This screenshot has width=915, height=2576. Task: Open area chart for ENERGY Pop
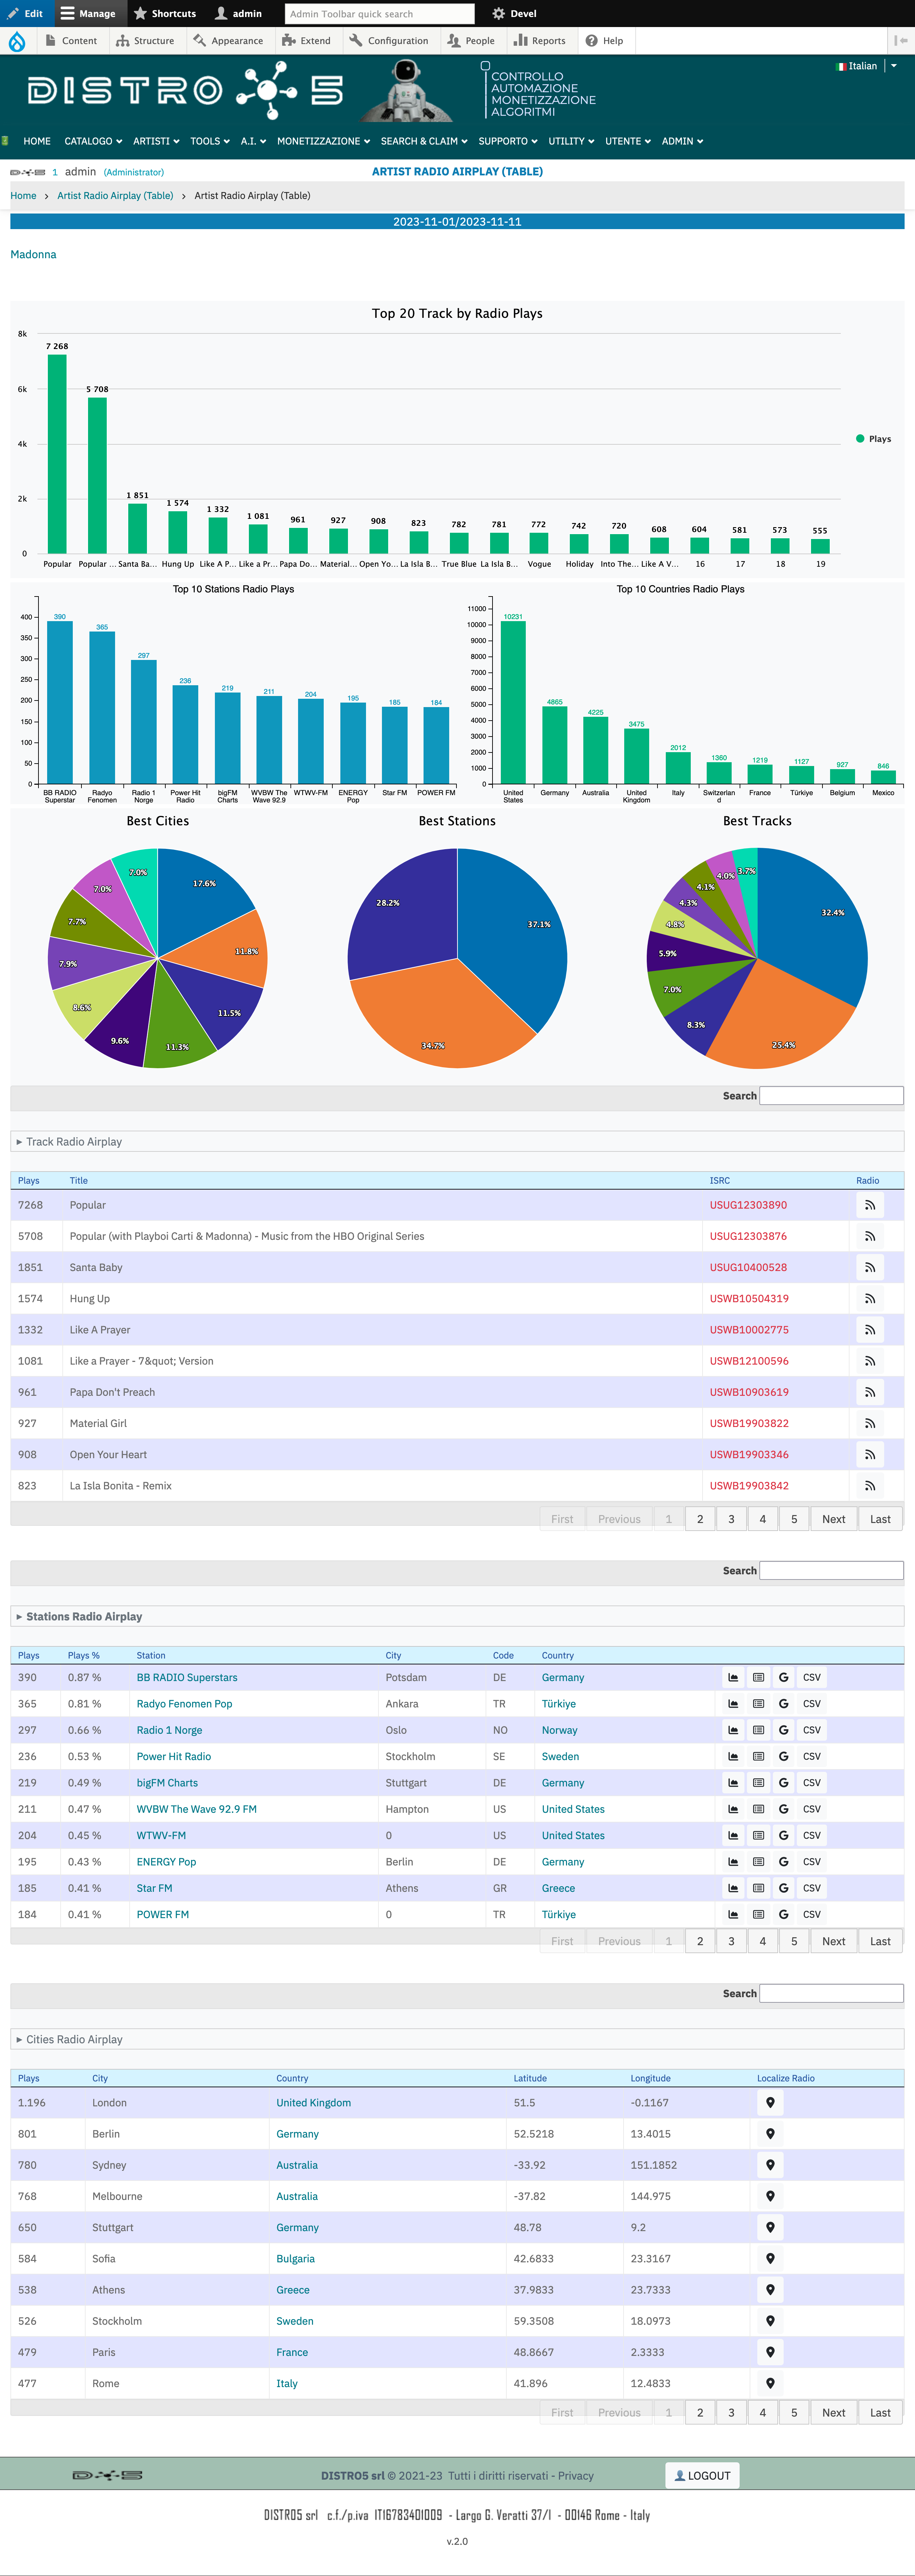[x=733, y=1862]
